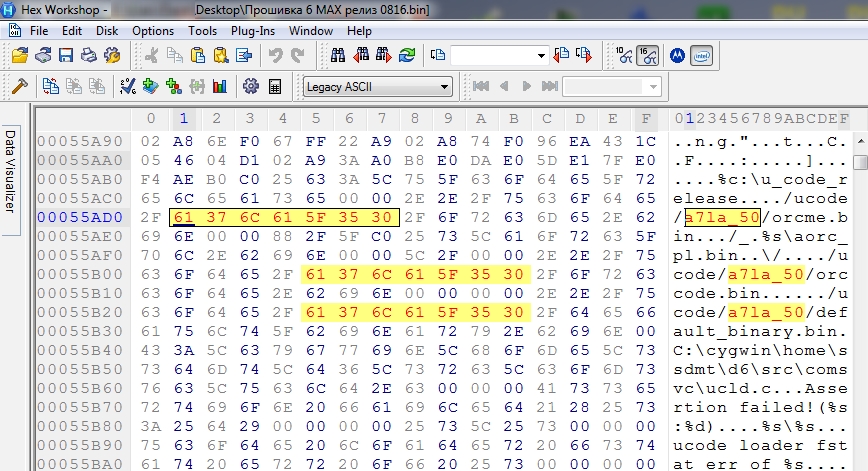
Task: Click the Replace icon with green arrows
Action: point(407,56)
